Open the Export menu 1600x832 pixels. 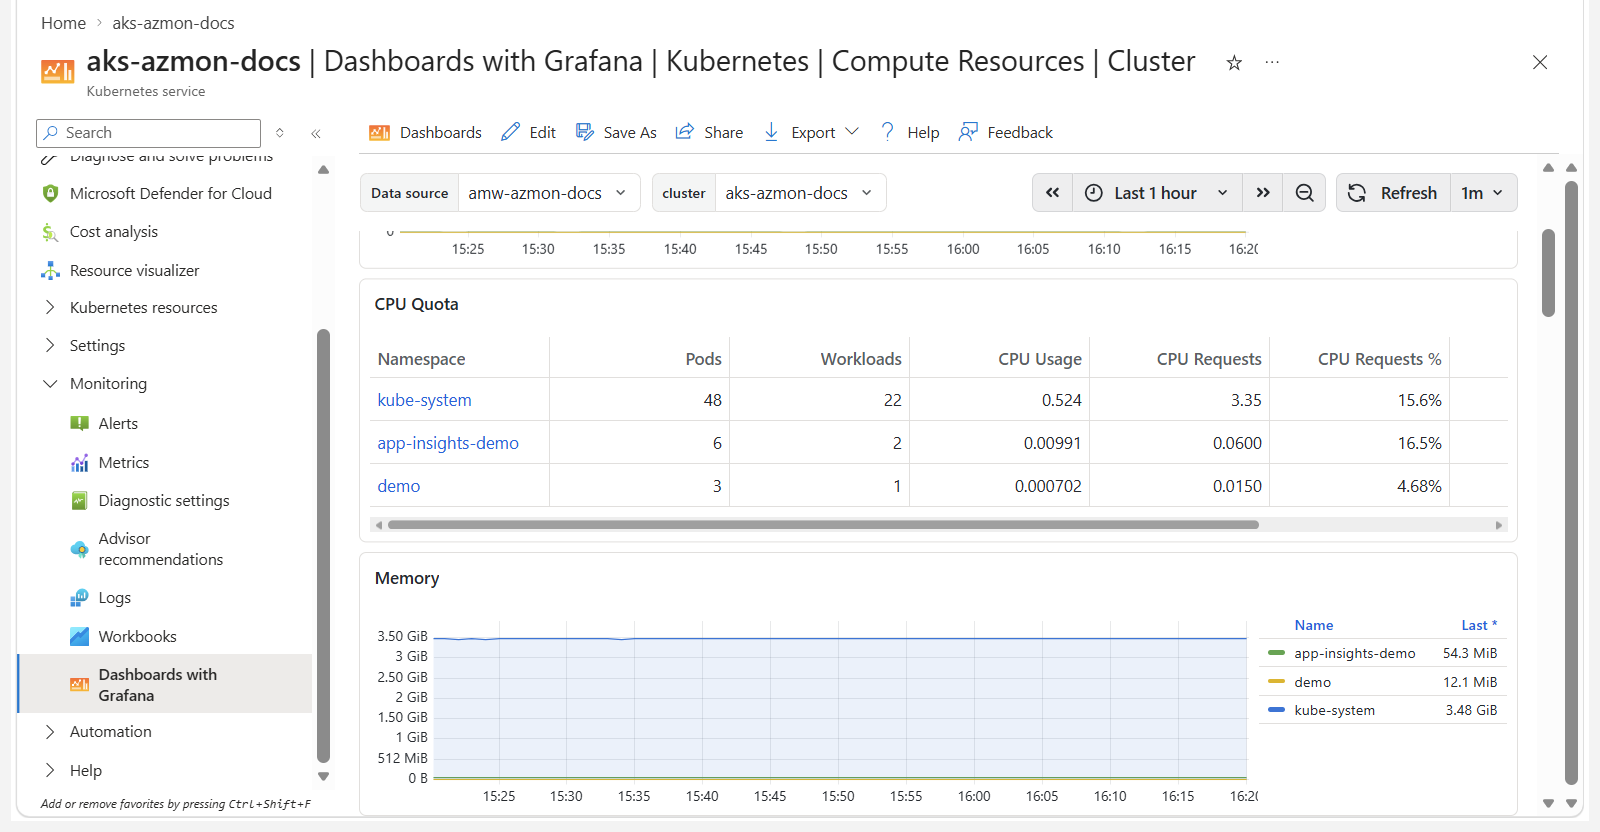pos(811,133)
